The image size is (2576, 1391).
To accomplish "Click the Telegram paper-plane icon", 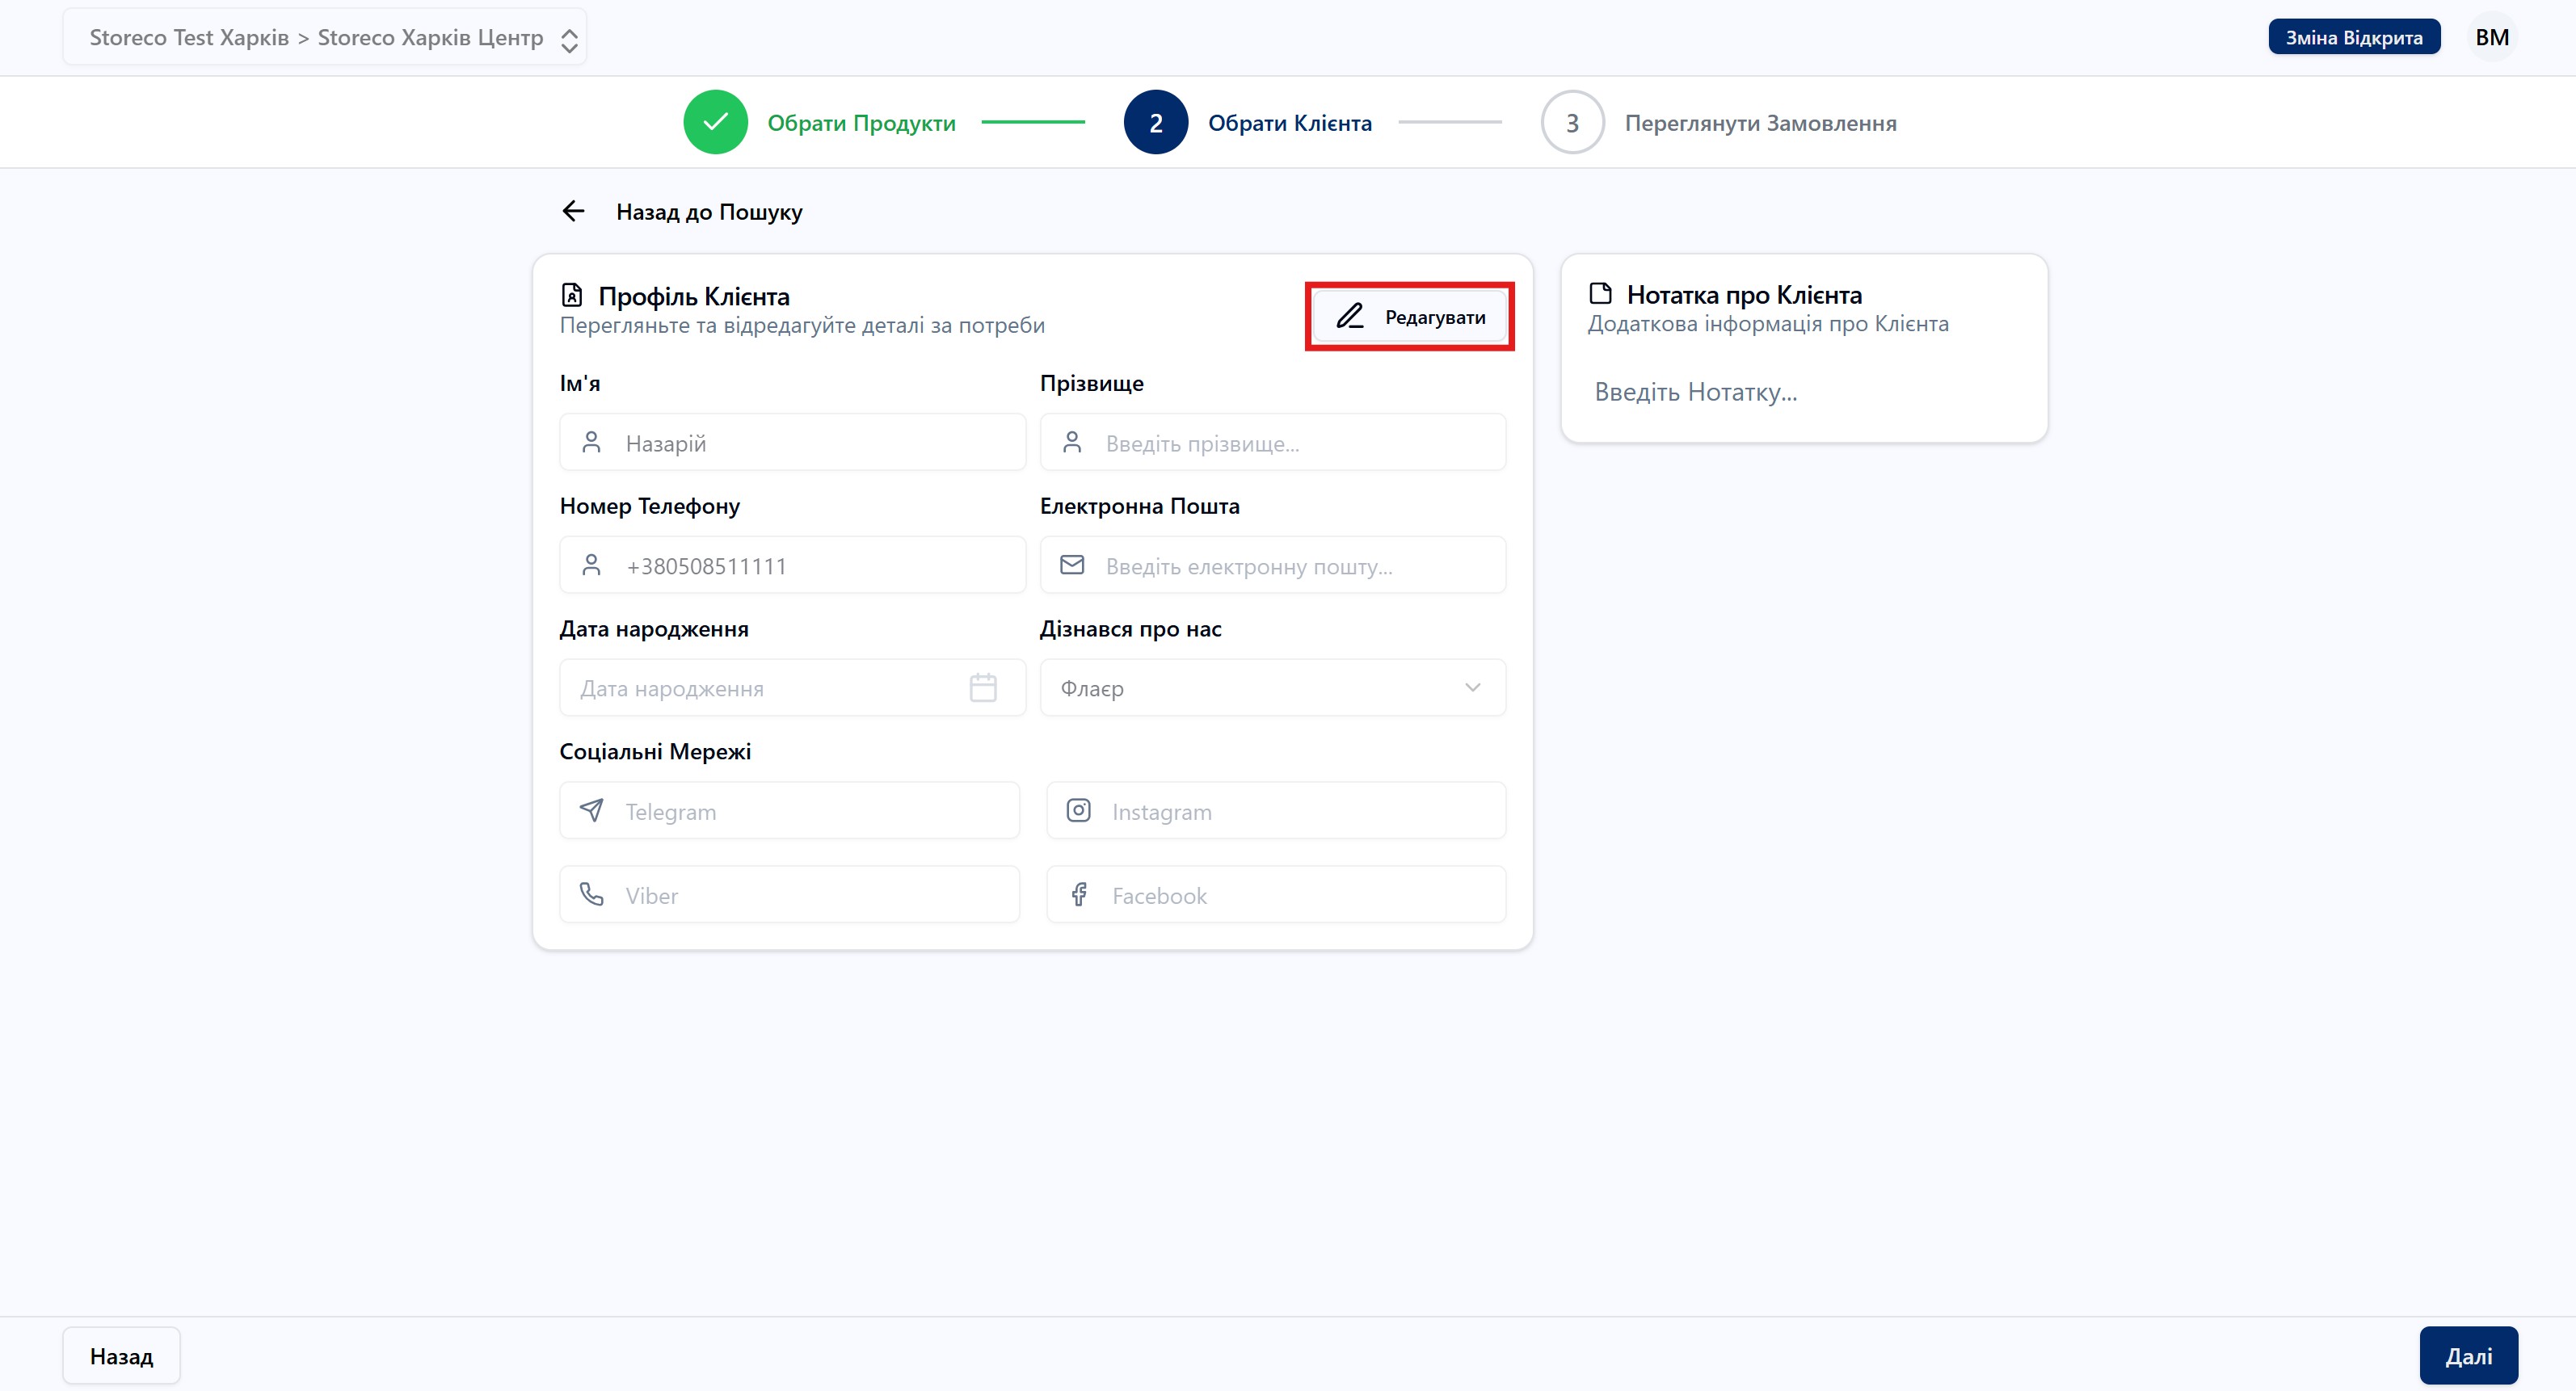I will tap(591, 811).
